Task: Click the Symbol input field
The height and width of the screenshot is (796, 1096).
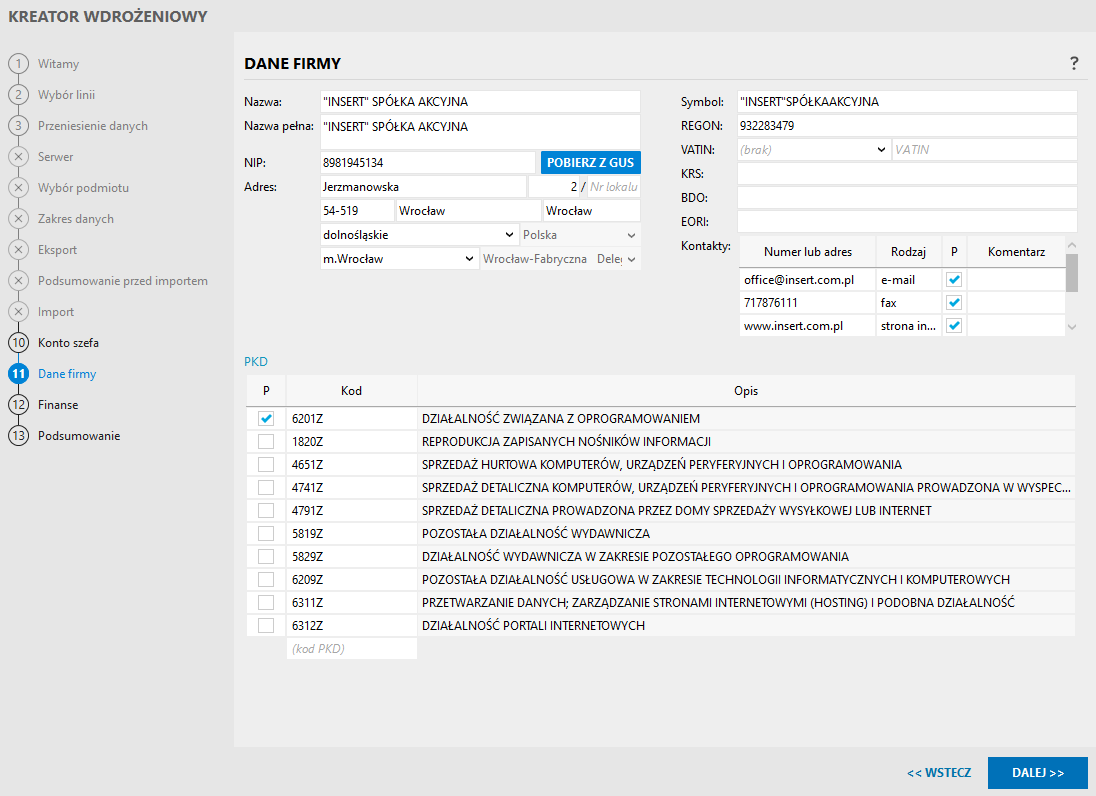Action: point(907,101)
